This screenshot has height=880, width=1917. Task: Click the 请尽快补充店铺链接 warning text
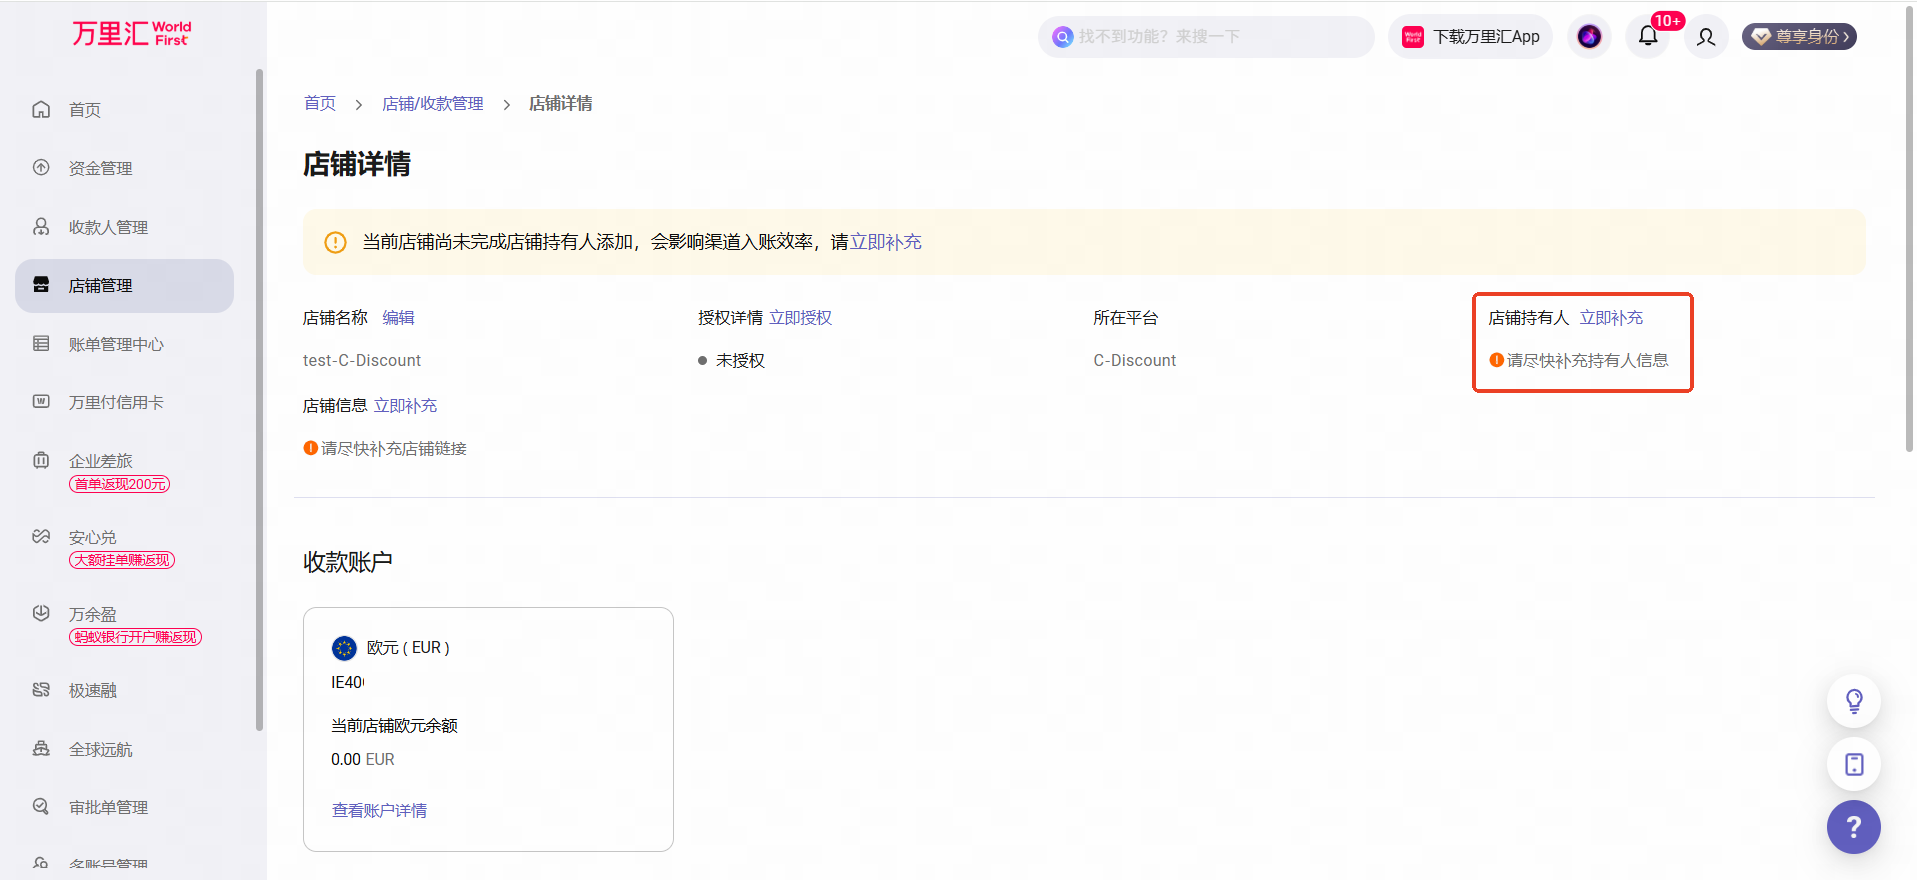[394, 449]
